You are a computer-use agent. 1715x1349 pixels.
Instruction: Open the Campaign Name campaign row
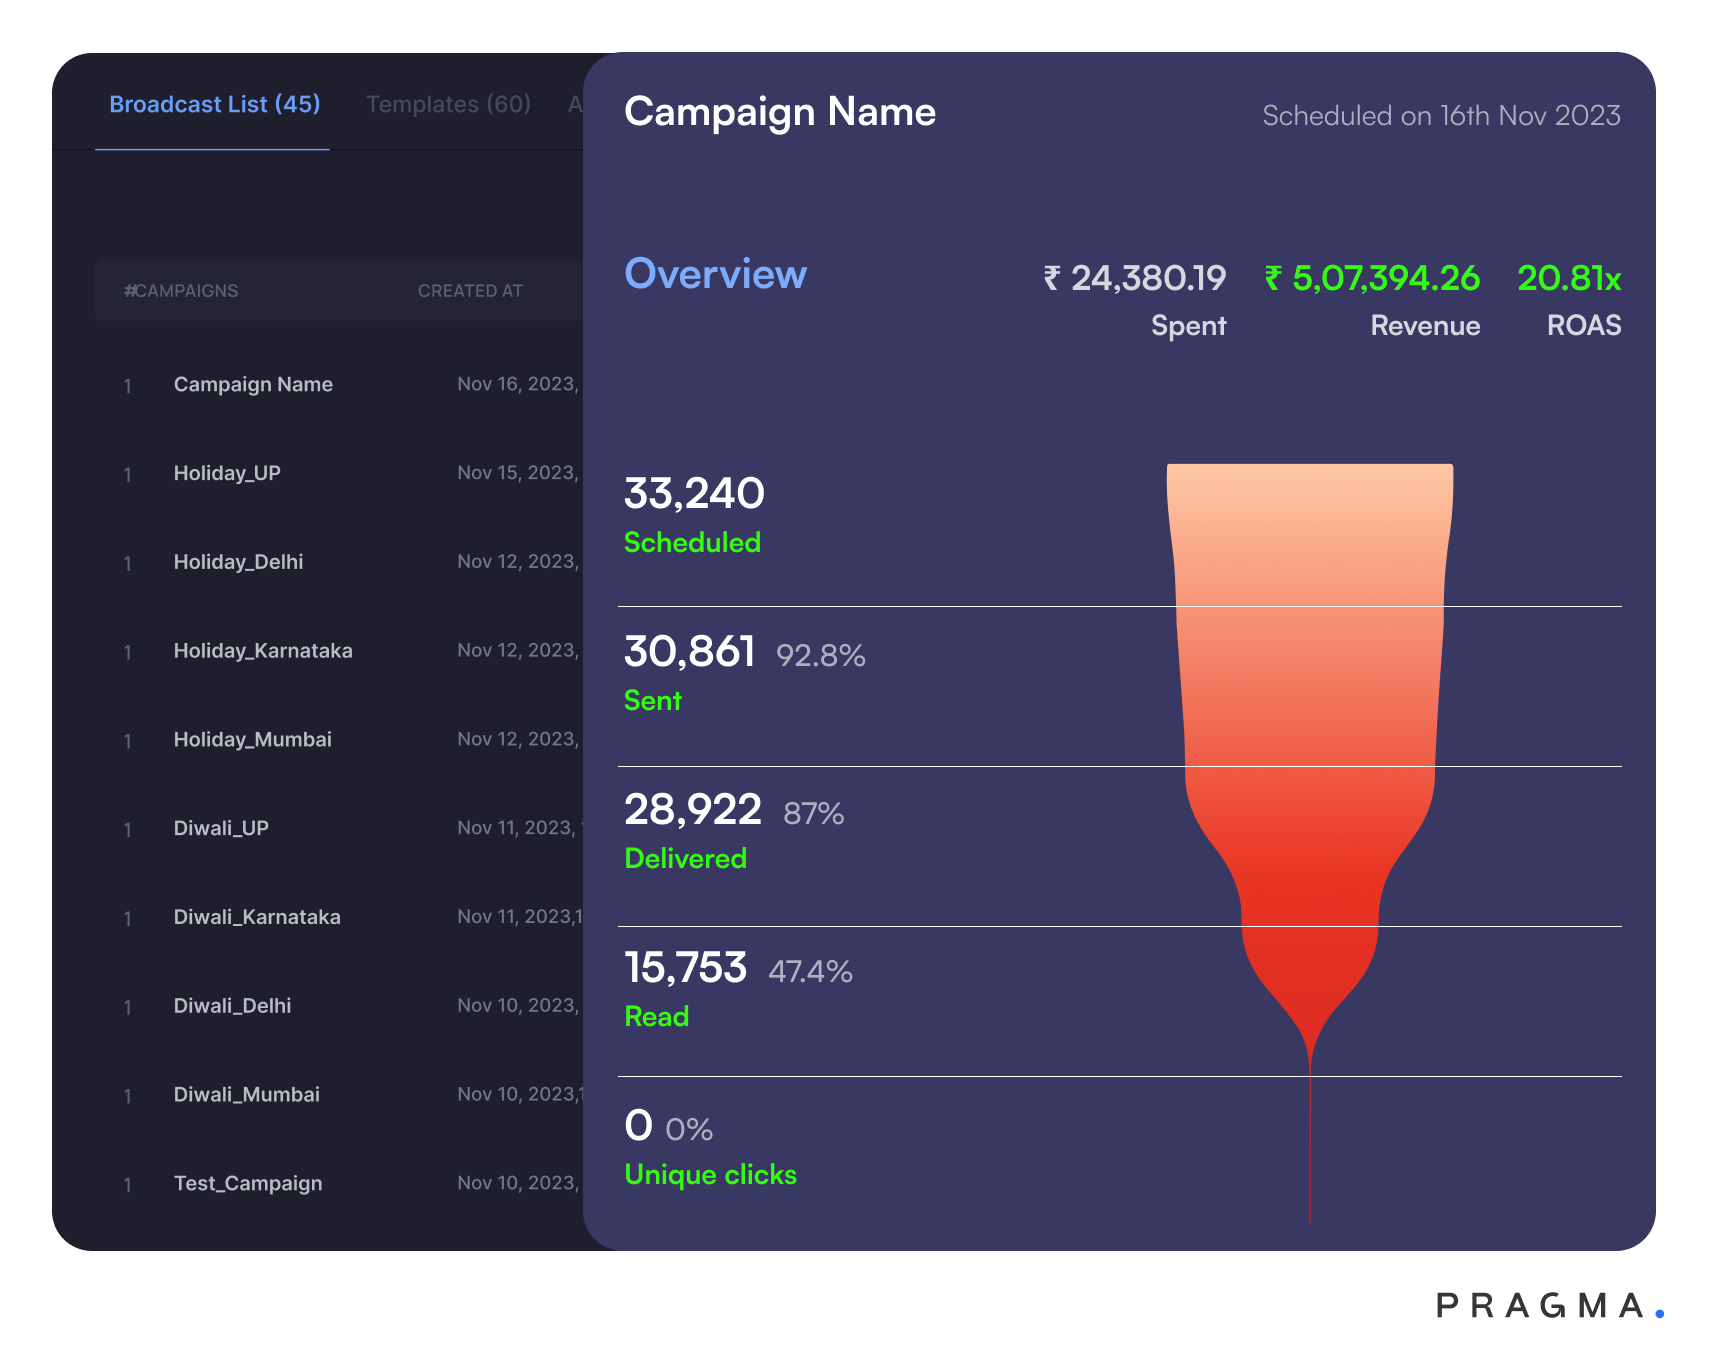click(x=253, y=384)
